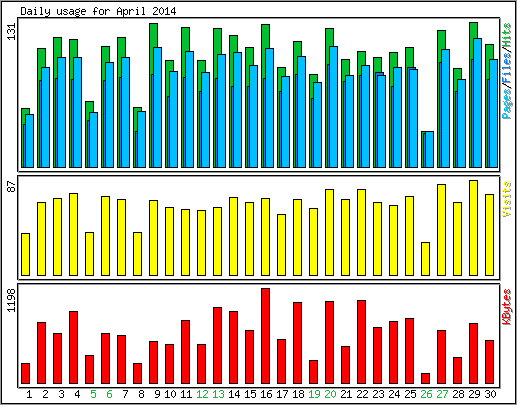
Task: Select the cyan files bar for day 29
Action: pyautogui.click(x=478, y=103)
